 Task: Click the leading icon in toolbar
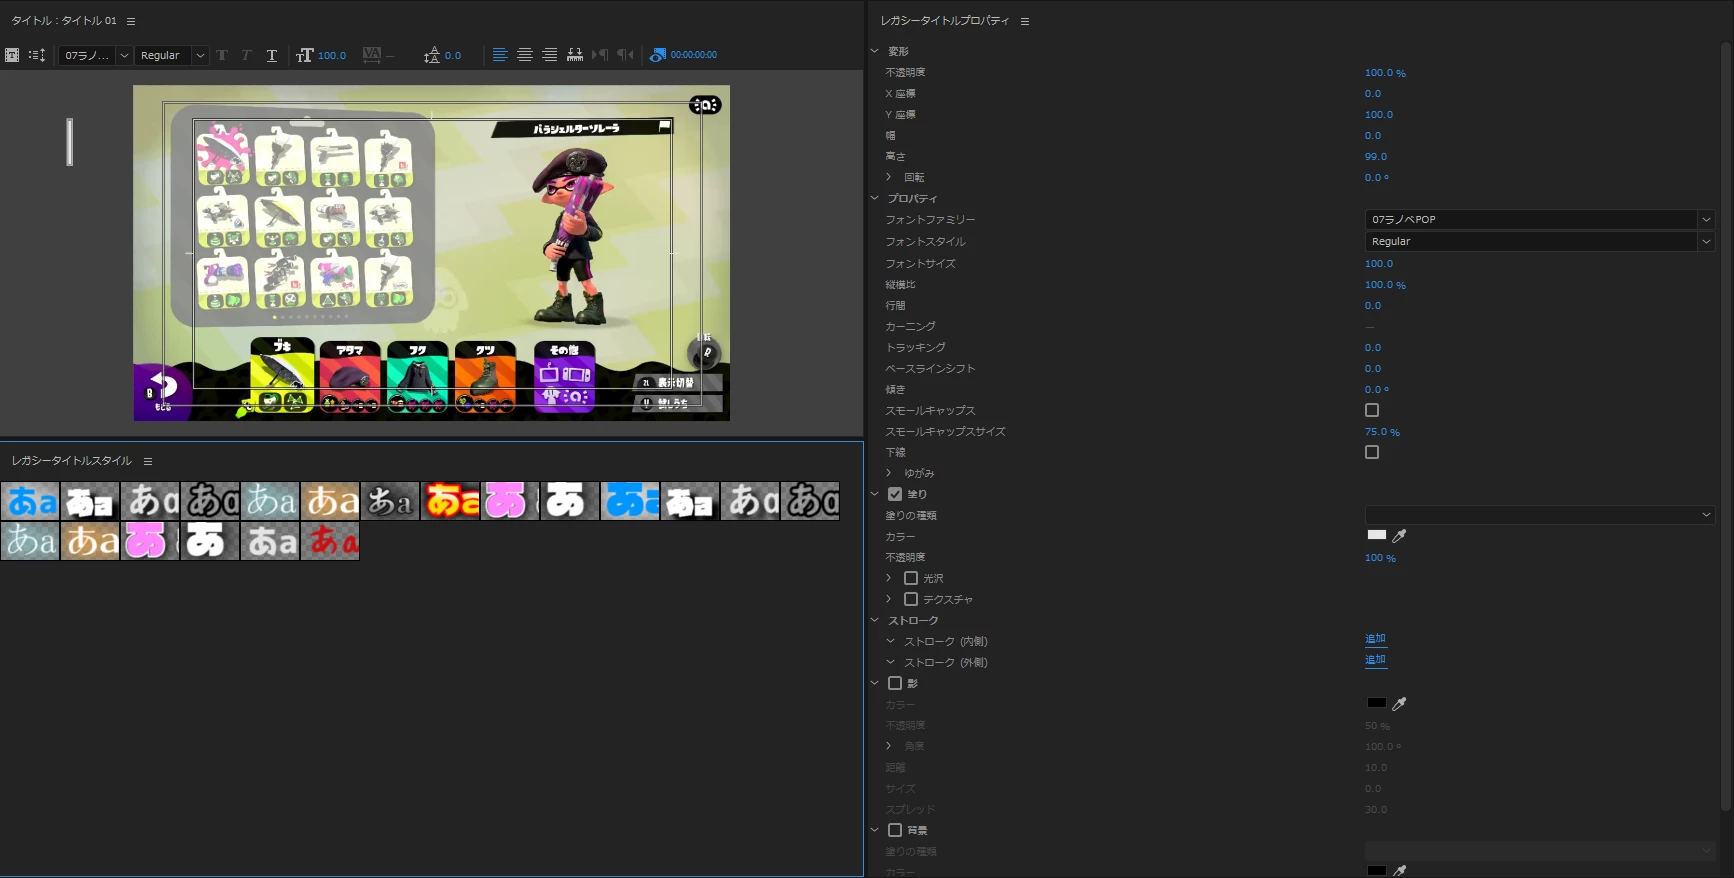pyautogui.click(x=431, y=55)
